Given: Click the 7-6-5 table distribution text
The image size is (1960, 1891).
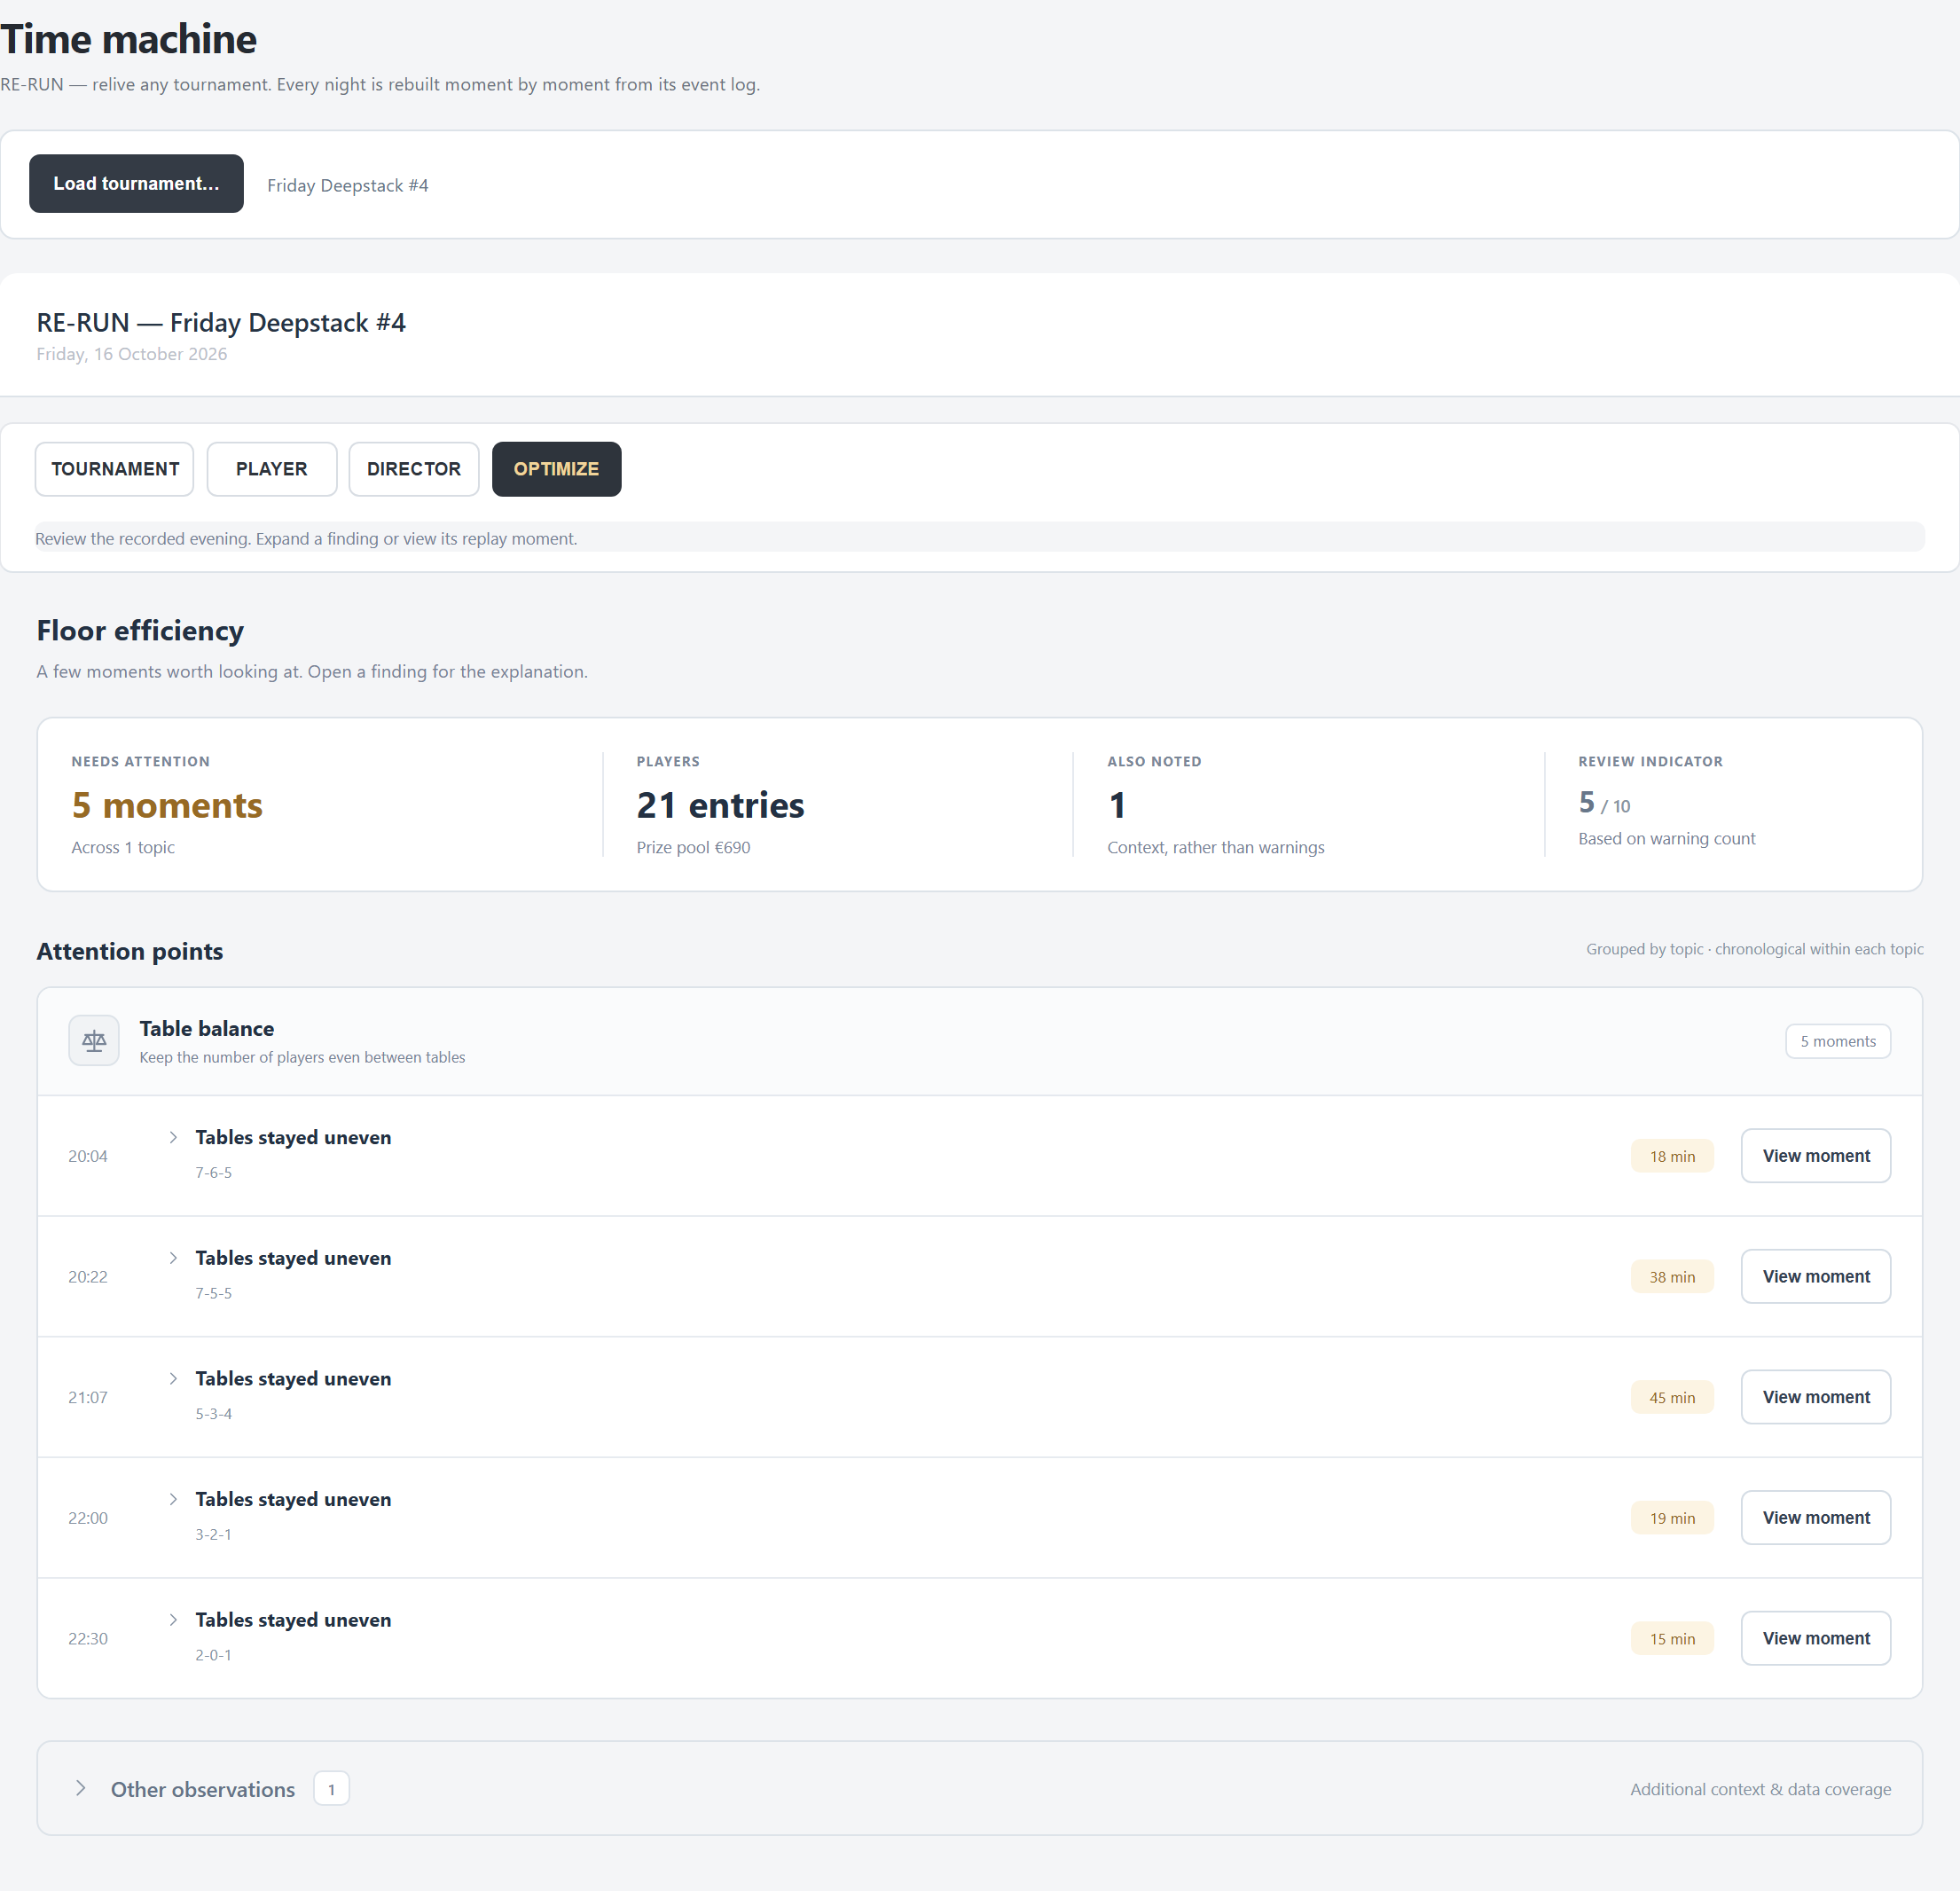Looking at the screenshot, I should pyautogui.click(x=214, y=1173).
